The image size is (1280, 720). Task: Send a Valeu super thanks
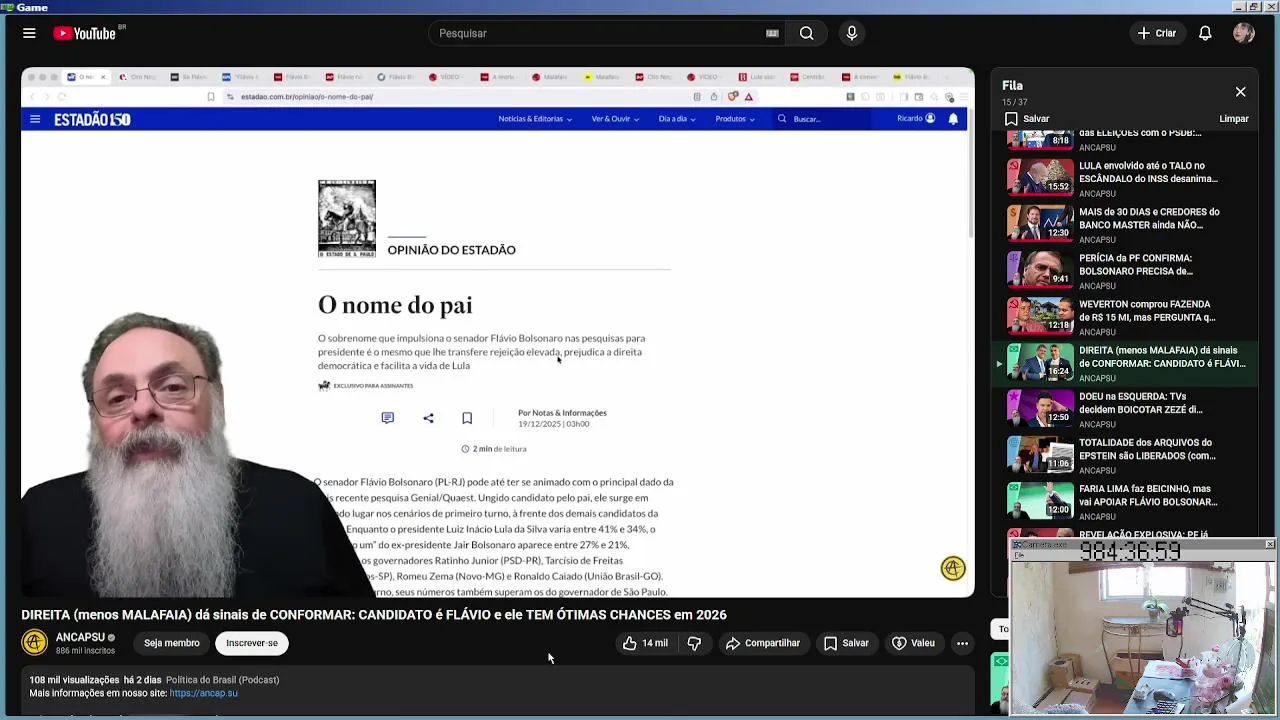click(913, 643)
